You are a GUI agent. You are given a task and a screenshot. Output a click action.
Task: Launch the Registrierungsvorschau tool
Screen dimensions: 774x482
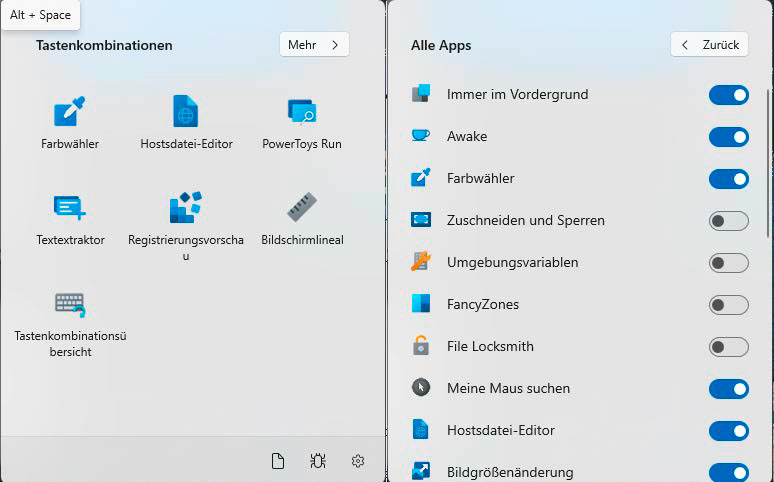click(x=186, y=226)
